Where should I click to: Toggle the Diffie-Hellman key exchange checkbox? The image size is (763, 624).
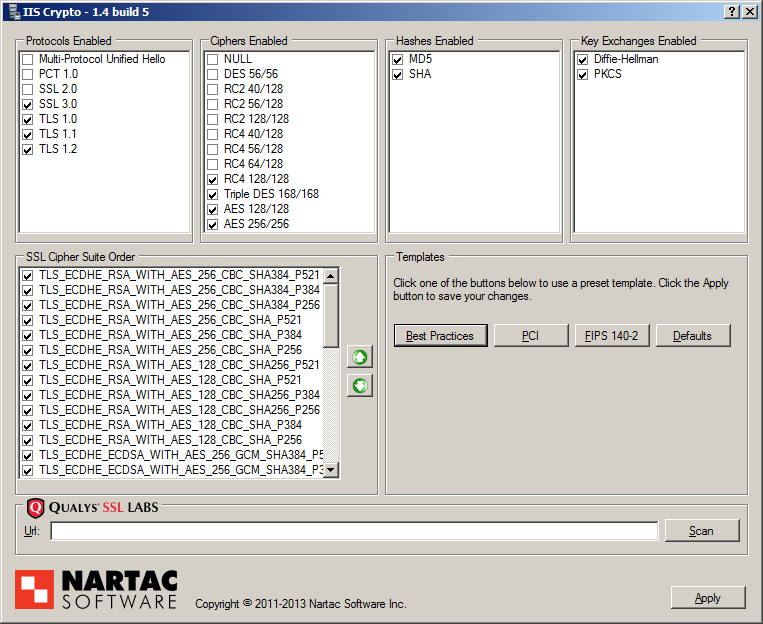click(583, 59)
